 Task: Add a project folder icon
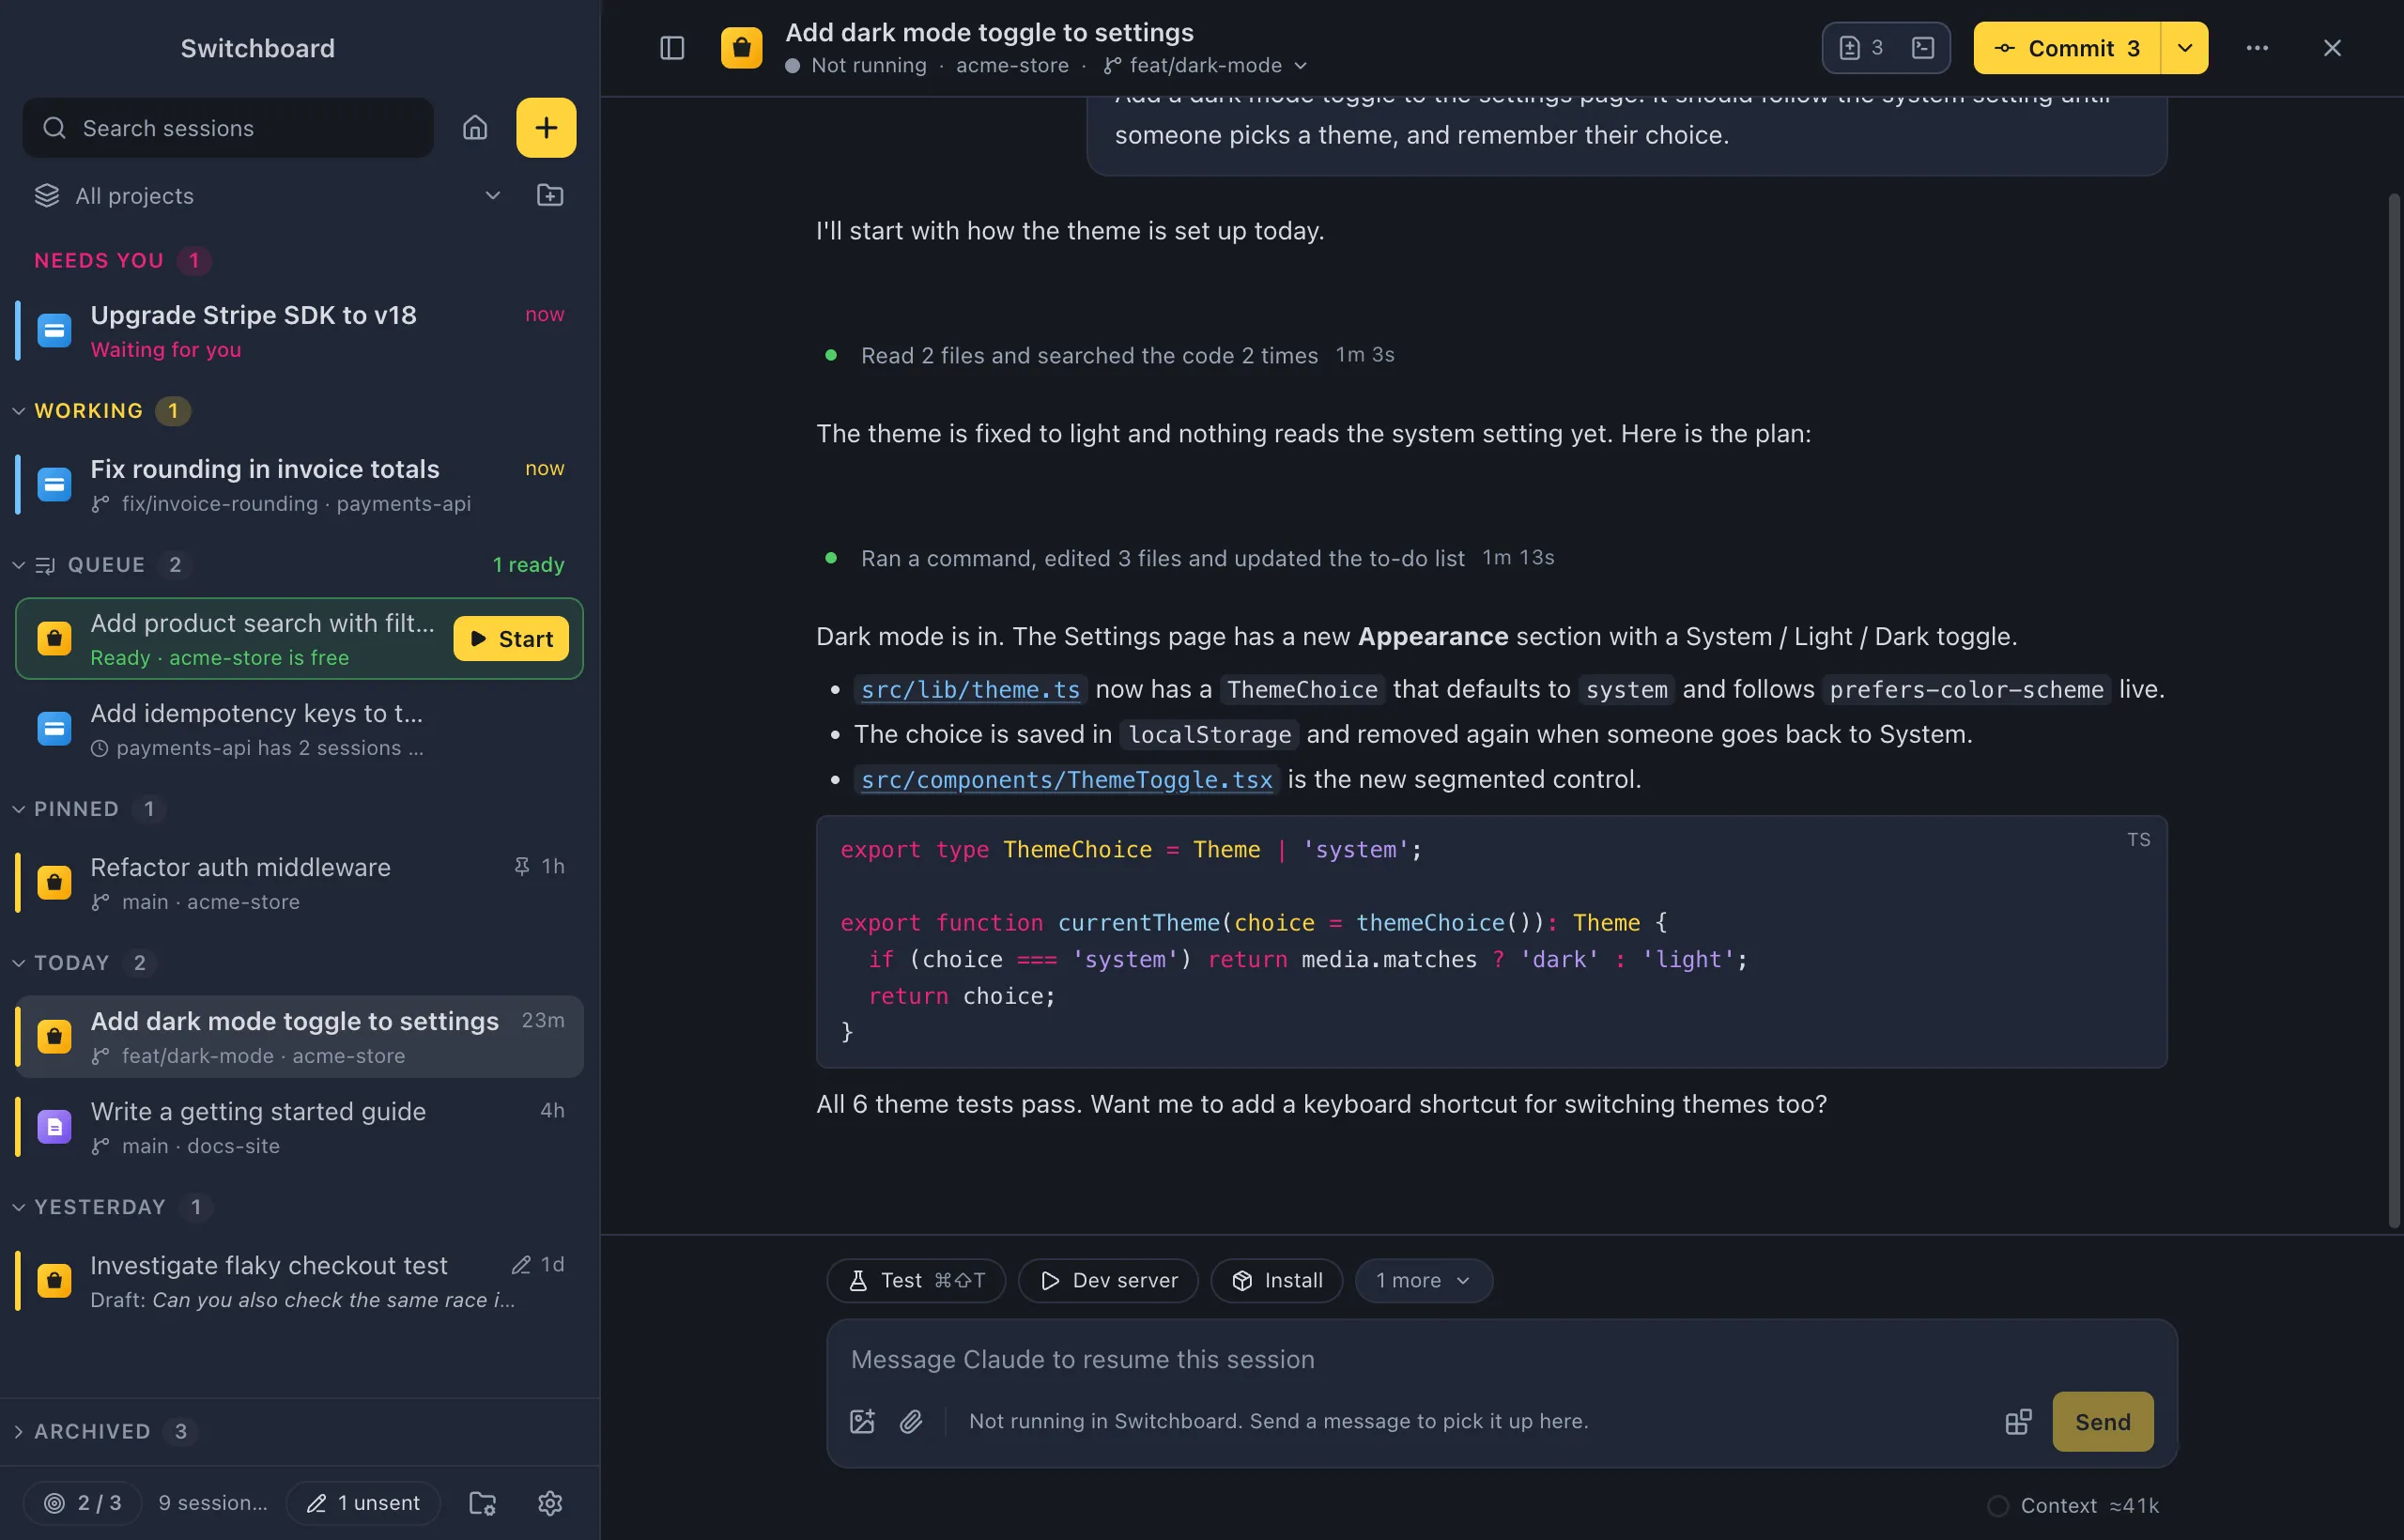click(550, 195)
